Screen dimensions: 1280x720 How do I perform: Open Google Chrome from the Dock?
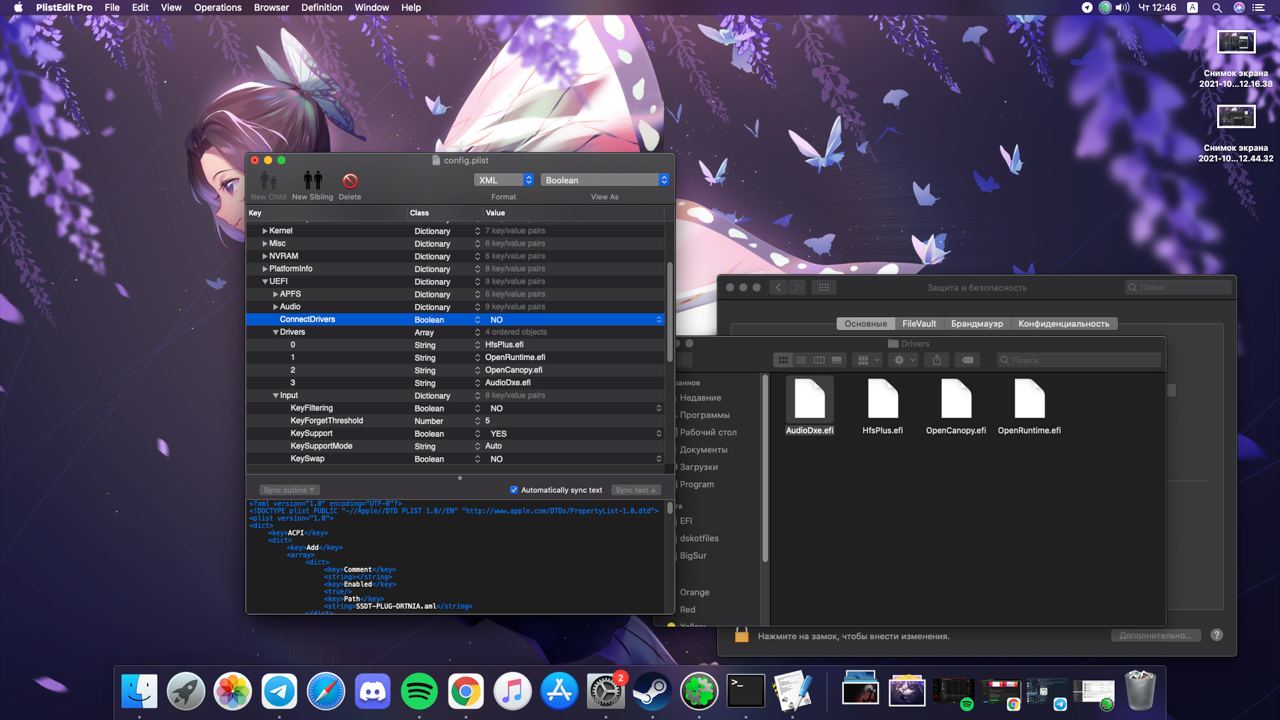pyautogui.click(x=466, y=691)
